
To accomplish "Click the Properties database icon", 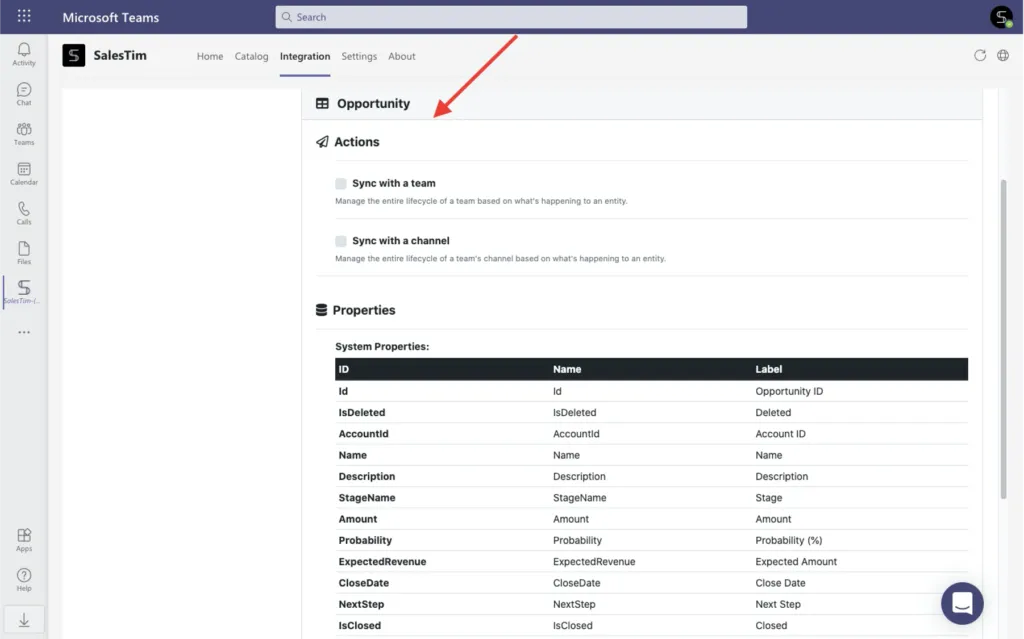I will [321, 310].
